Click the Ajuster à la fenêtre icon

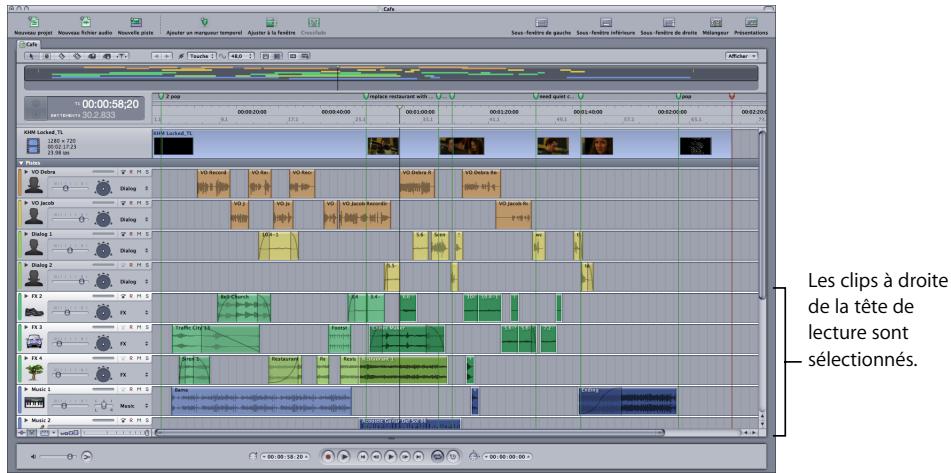[x=271, y=22]
